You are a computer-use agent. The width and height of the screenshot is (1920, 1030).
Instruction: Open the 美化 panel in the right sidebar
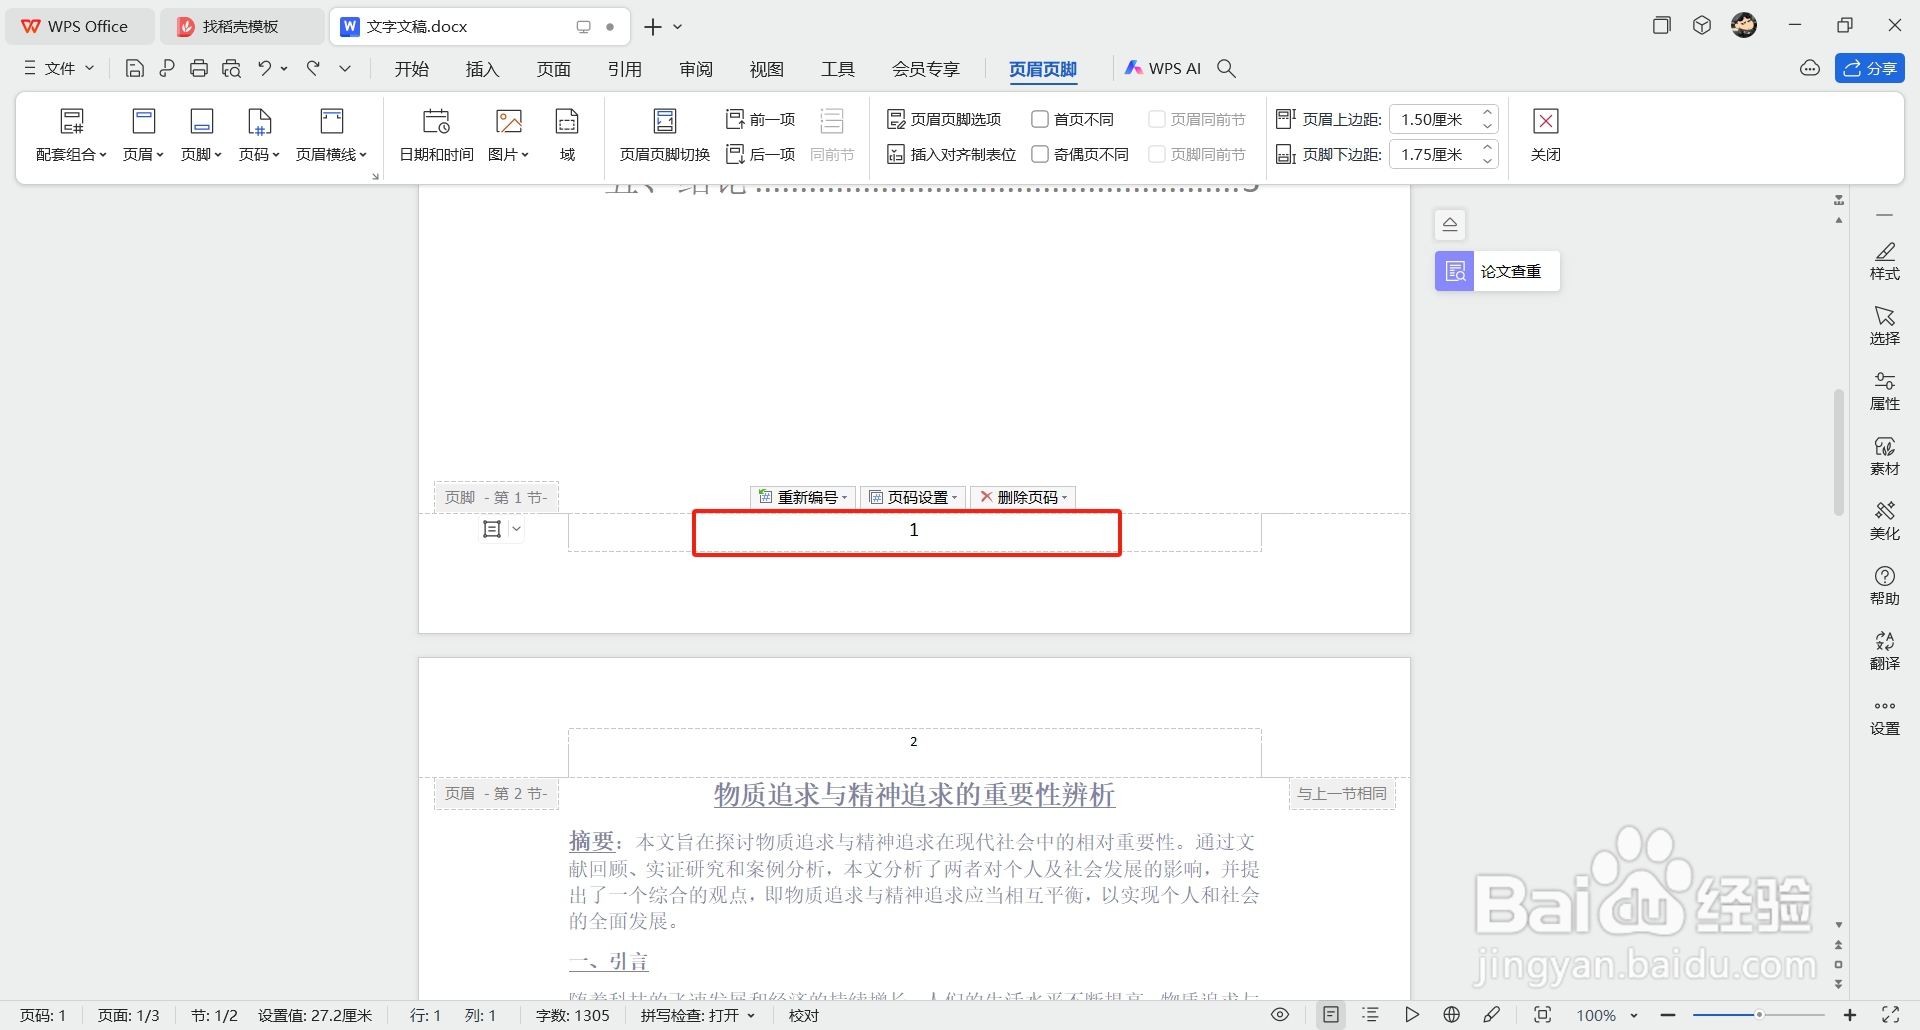pos(1885,521)
